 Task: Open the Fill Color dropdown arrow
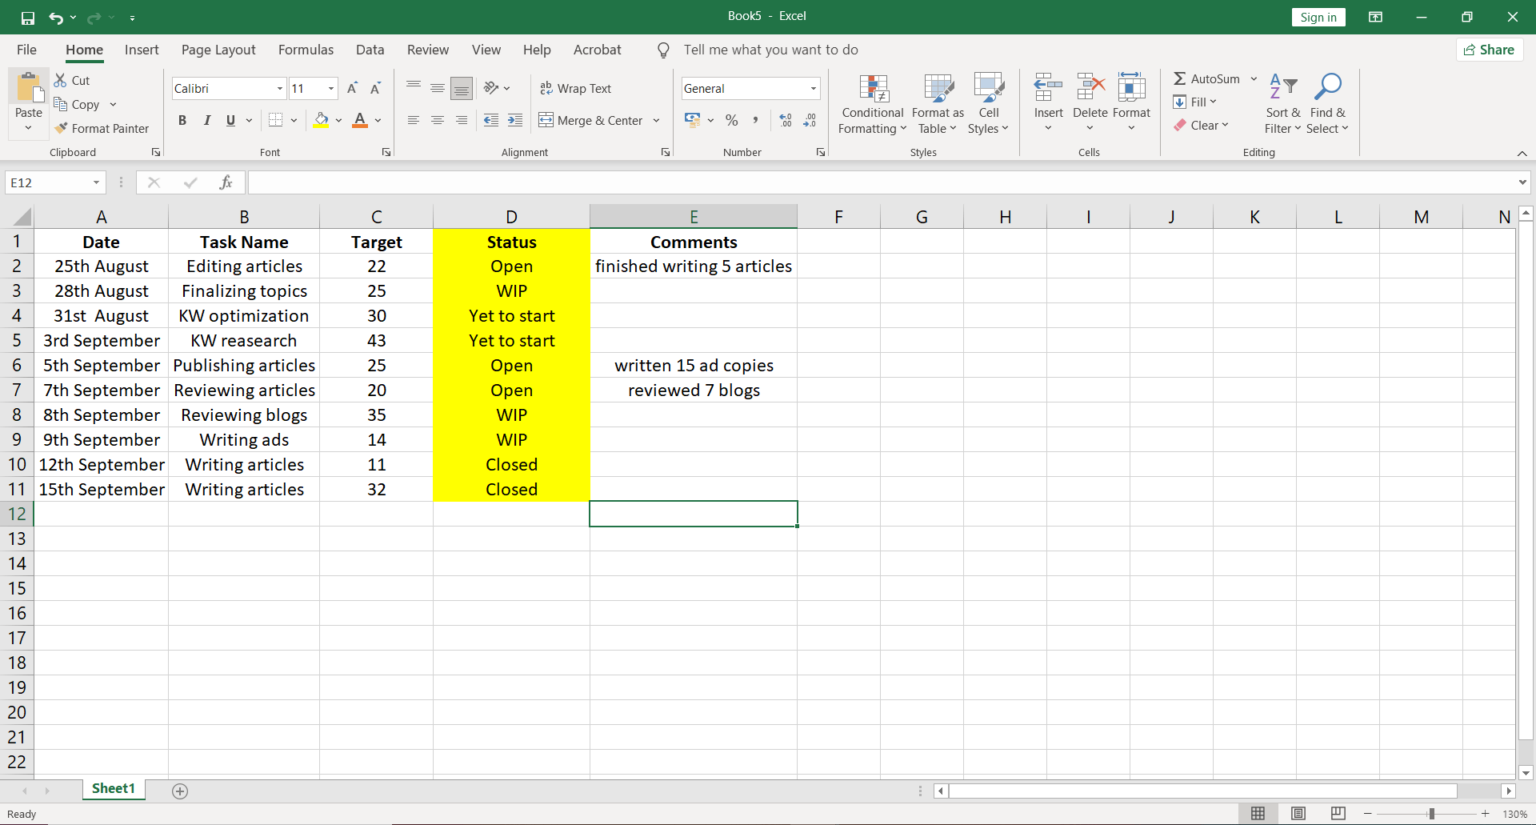(x=337, y=120)
